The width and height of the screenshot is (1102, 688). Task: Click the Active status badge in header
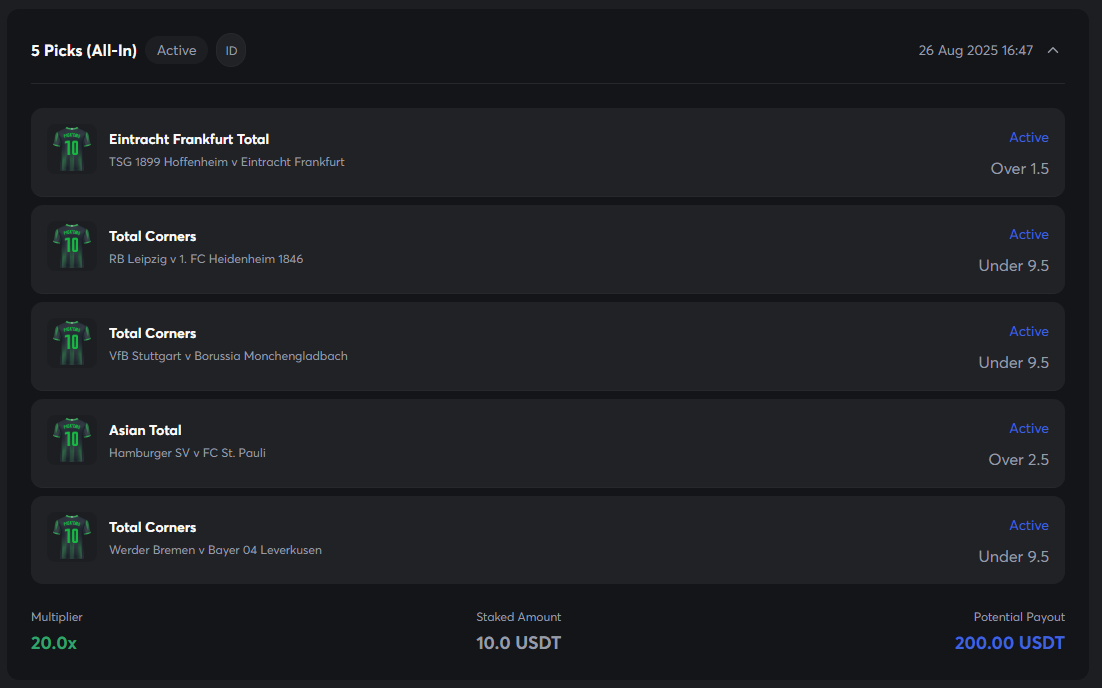click(x=176, y=50)
